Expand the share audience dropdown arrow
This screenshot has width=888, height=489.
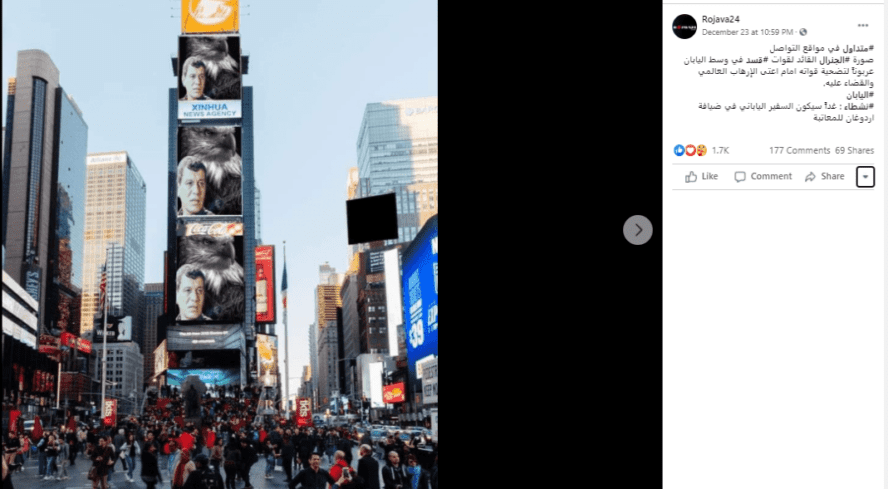pyautogui.click(x=865, y=177)
